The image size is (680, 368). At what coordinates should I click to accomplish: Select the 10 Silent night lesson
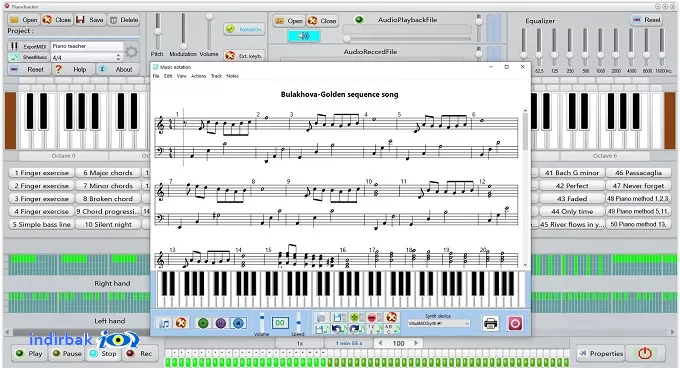pyautogui.click(x=108, y=225)
